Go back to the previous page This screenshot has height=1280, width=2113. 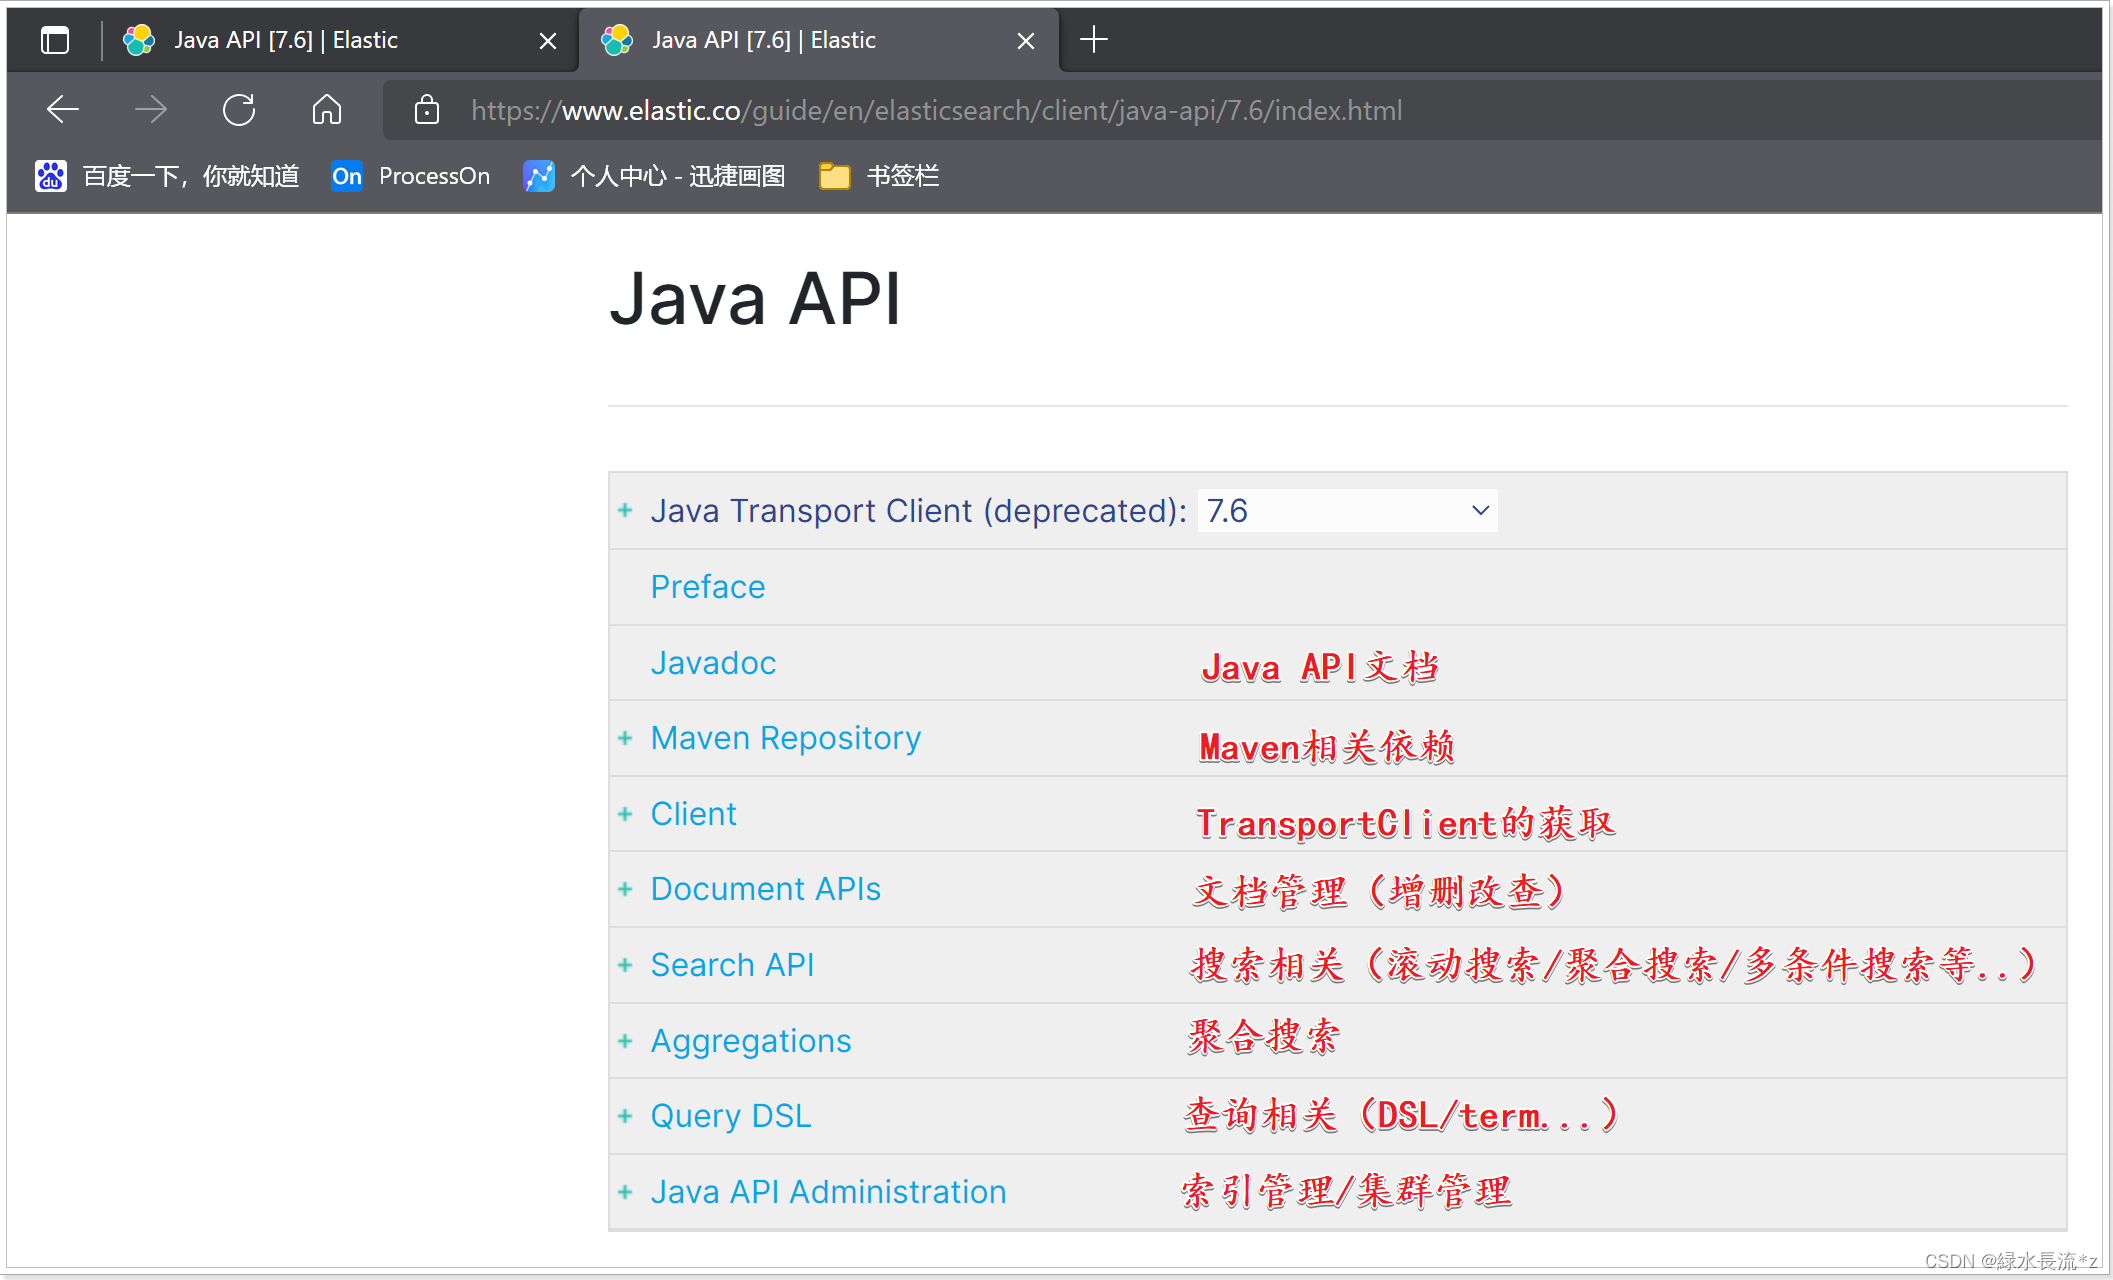pos(63,109)
